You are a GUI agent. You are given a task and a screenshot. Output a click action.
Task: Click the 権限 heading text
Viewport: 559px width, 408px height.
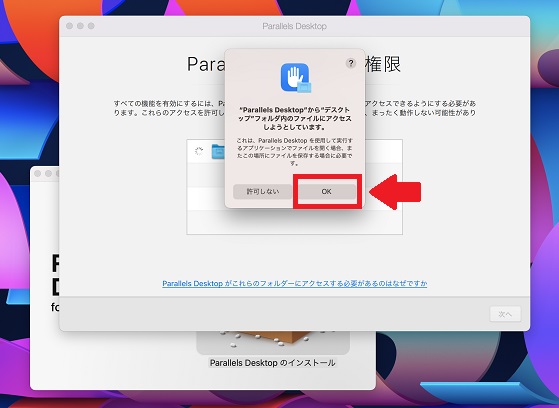coord(383,65)
